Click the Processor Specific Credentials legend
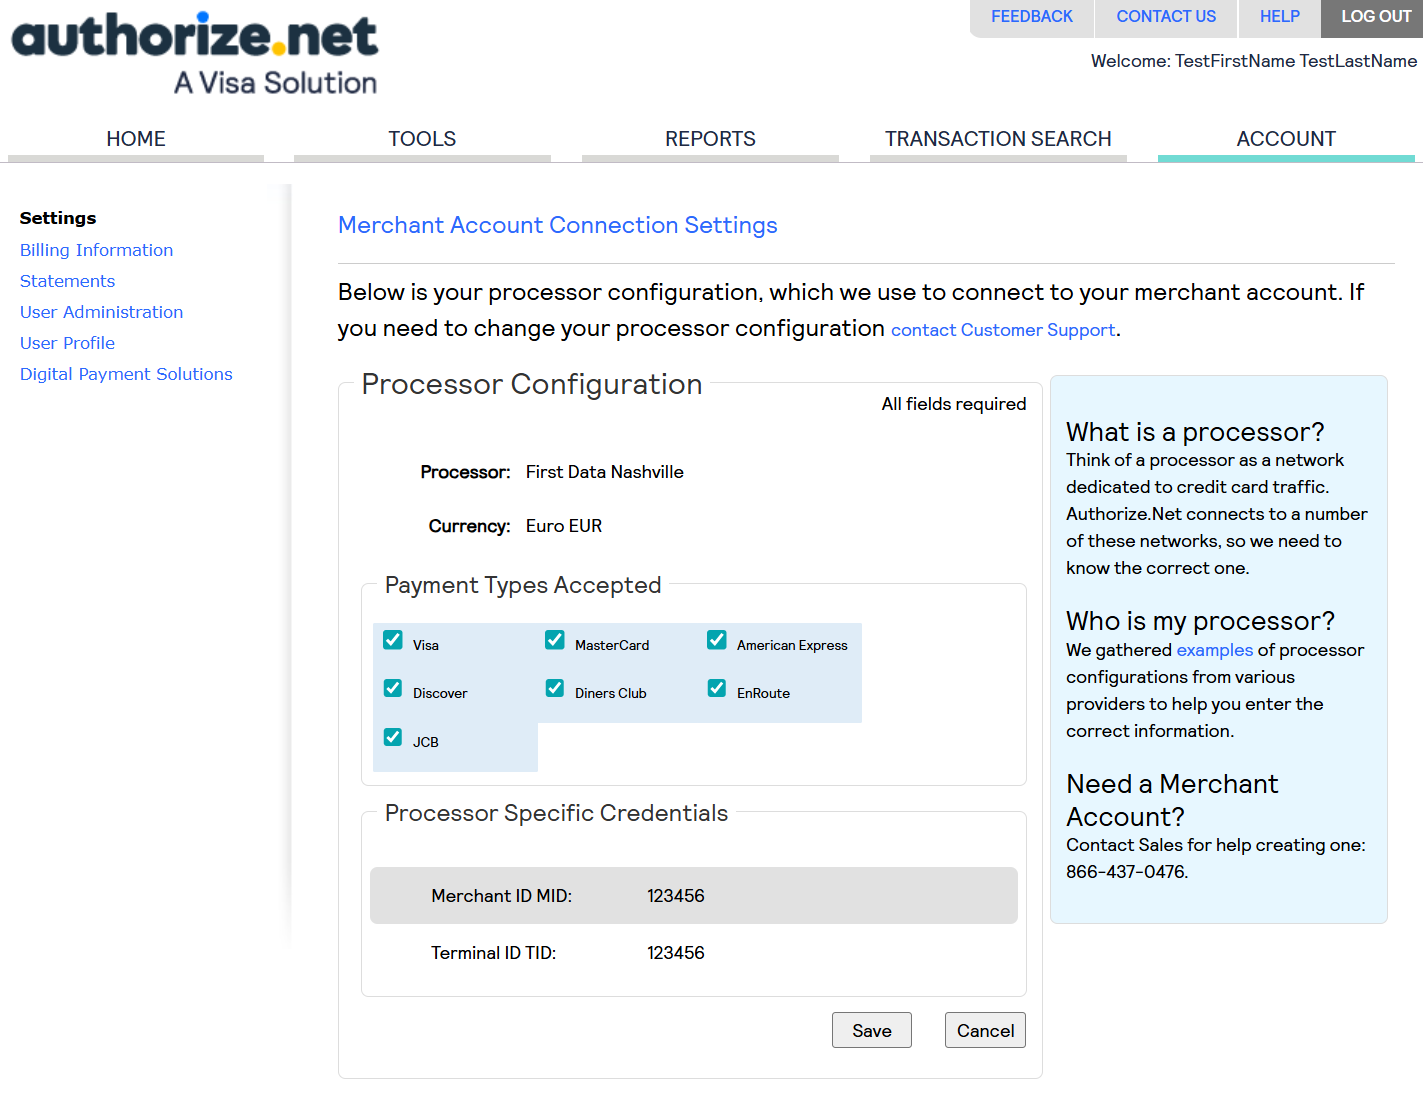The height and width of the screenshot is (1093, 1423). pyautogui.click(x=556, y=813)
